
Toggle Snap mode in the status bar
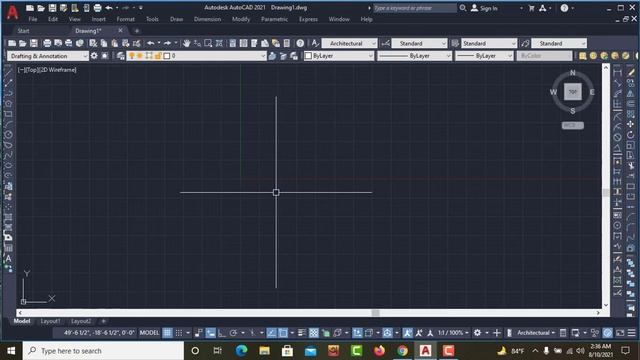pyautogui.click(x=179, y=333)
